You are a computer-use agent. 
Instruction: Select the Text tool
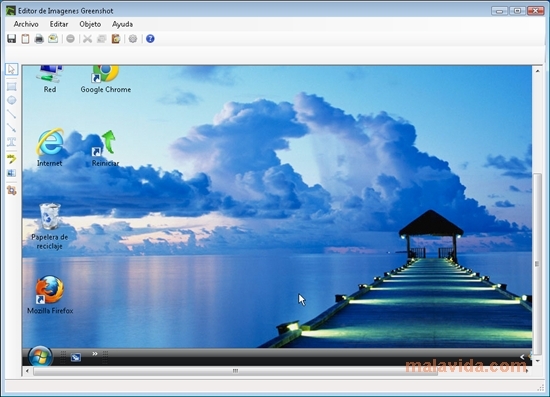click(12, 142)
